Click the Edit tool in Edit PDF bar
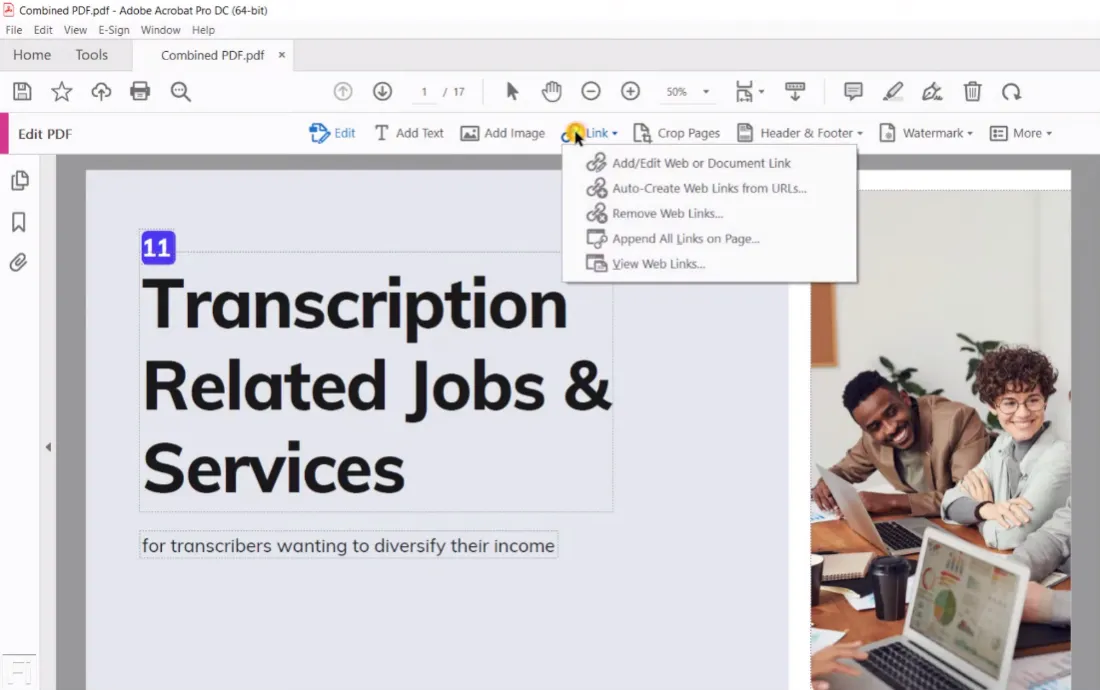Image resolution: width=1100 pixels, height=690 pixels. (333, 133)
